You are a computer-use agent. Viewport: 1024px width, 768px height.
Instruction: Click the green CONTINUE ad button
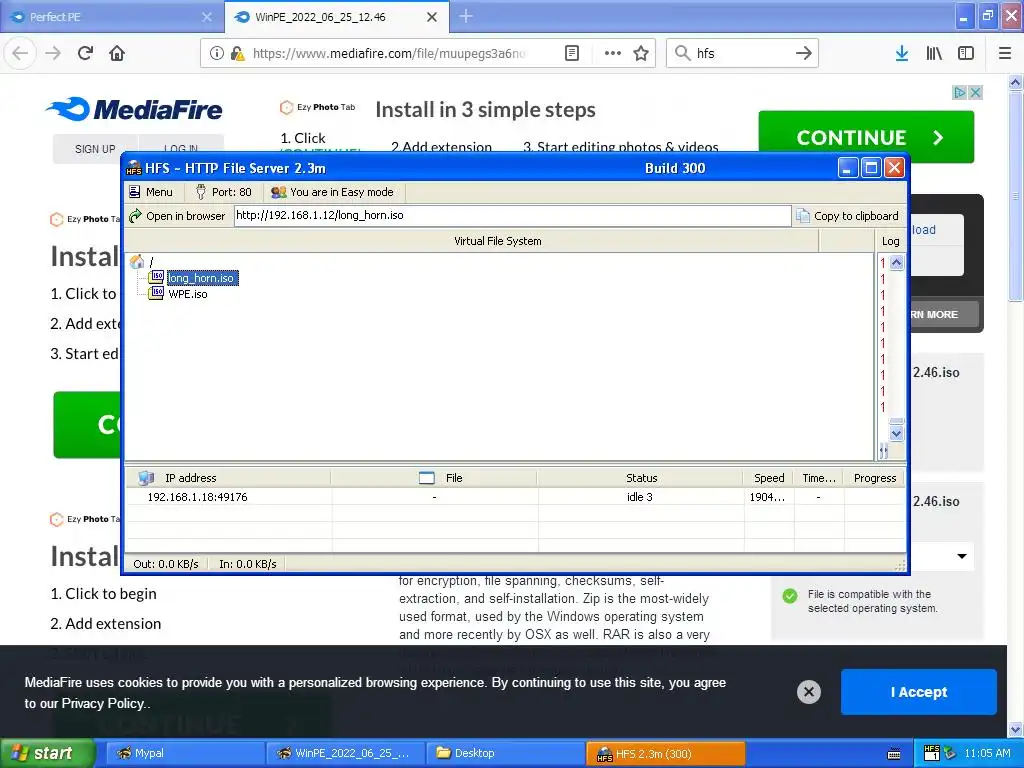coord(866,137)
